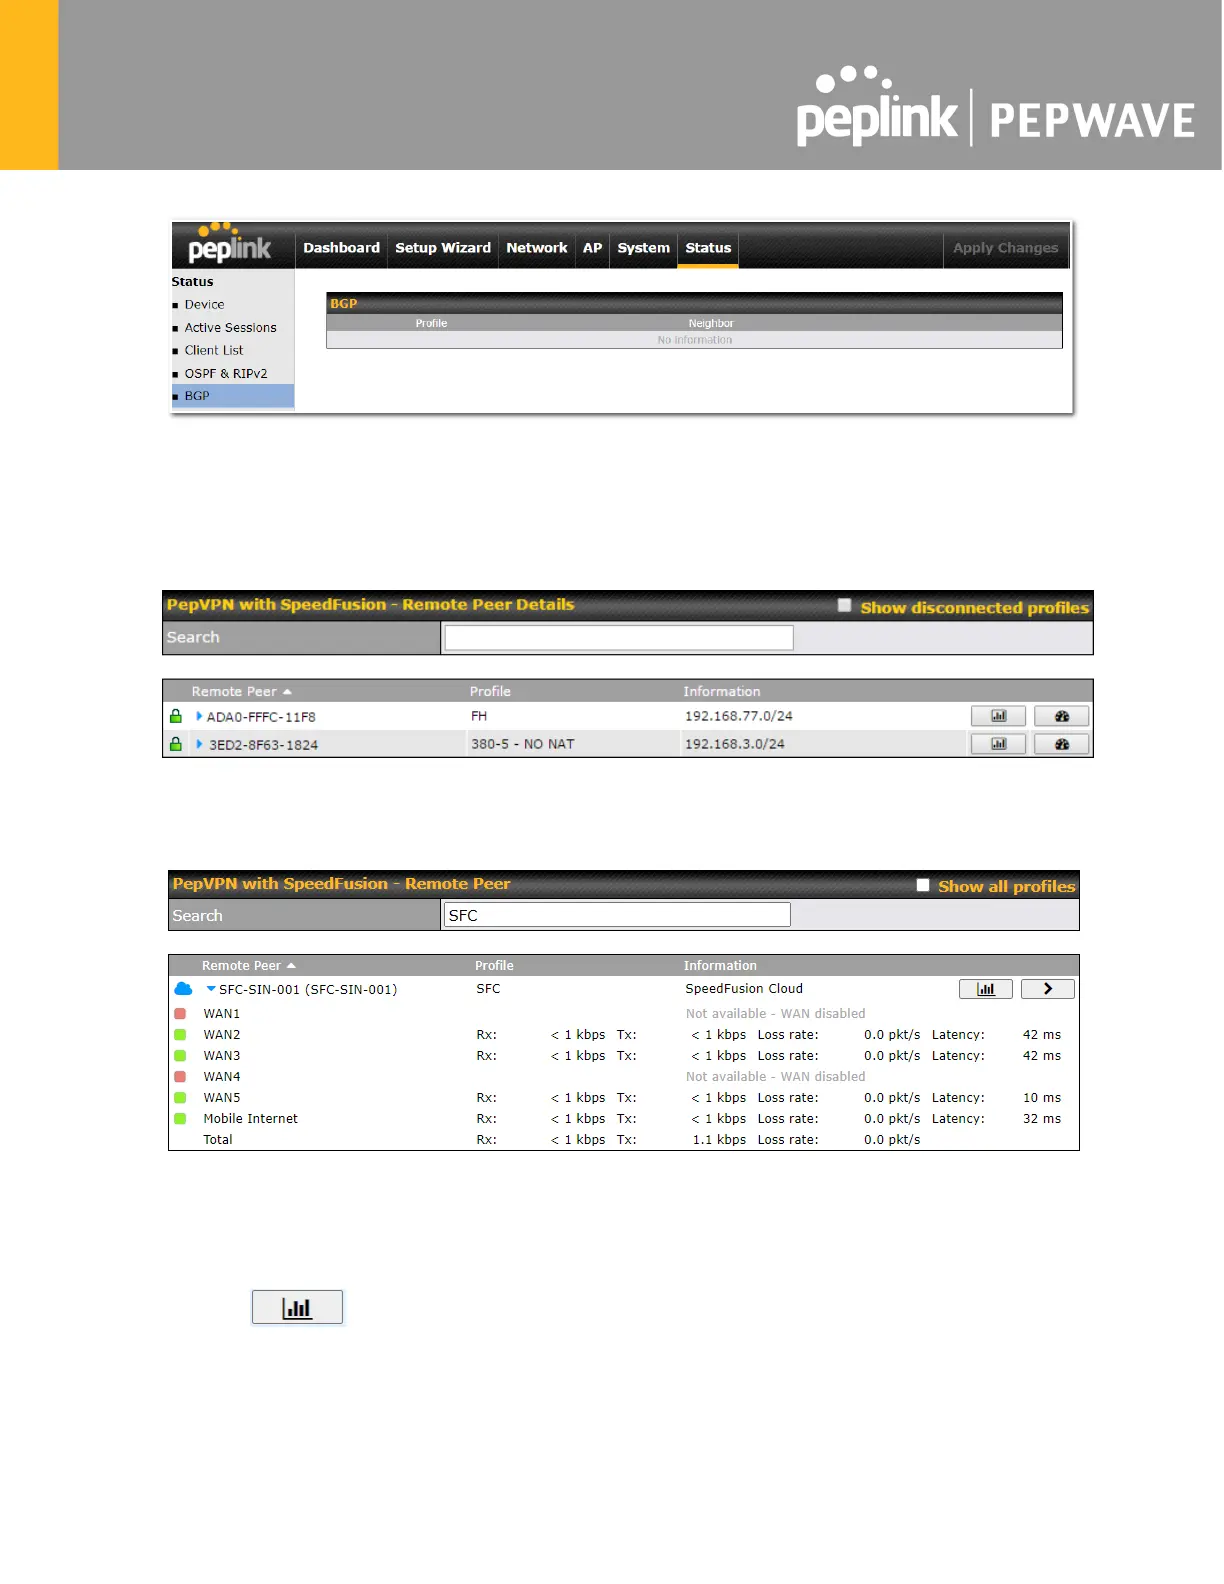Click the Peplink Pepwave logo in the page header
Image resolution: width=1224 pixels, height=1584 pixels.
995,108
